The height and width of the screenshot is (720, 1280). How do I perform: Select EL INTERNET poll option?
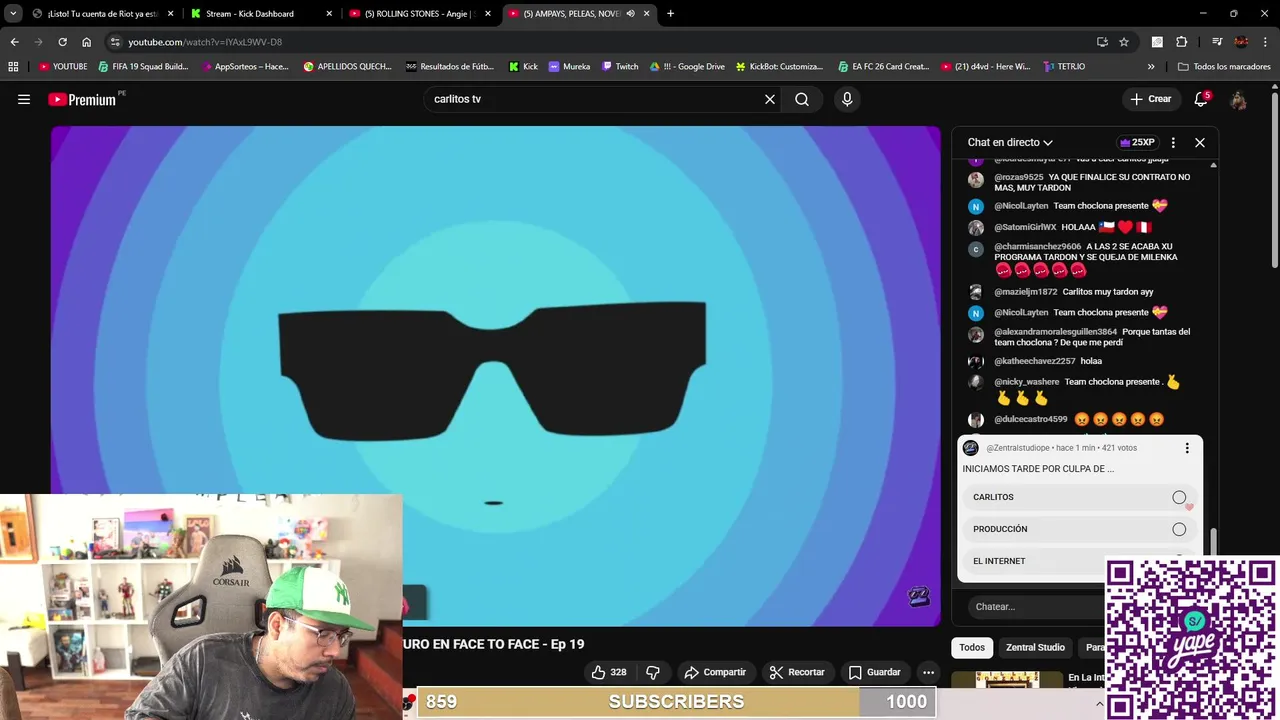(1079, 561)
